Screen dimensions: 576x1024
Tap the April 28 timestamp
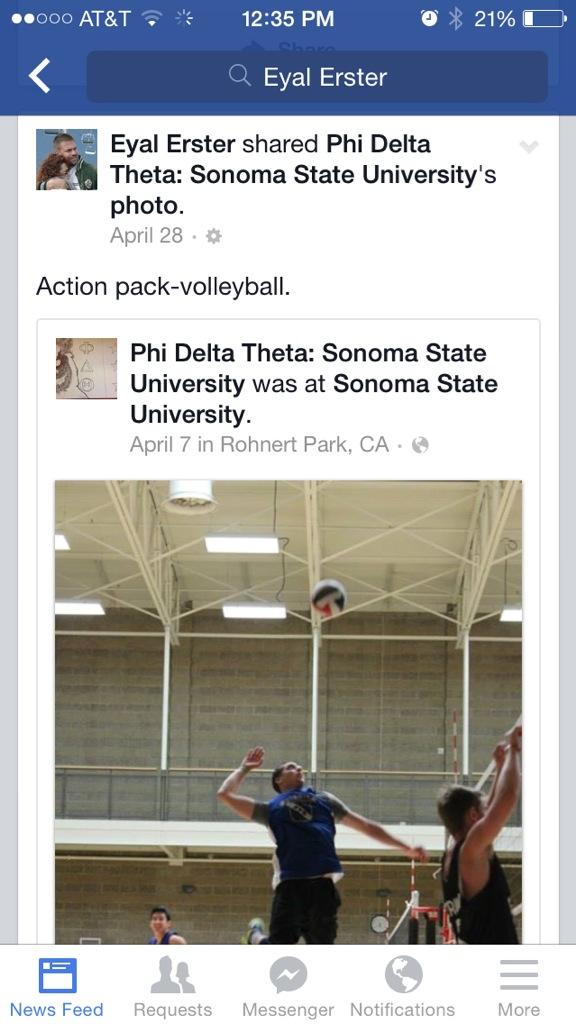coord(146,236)
